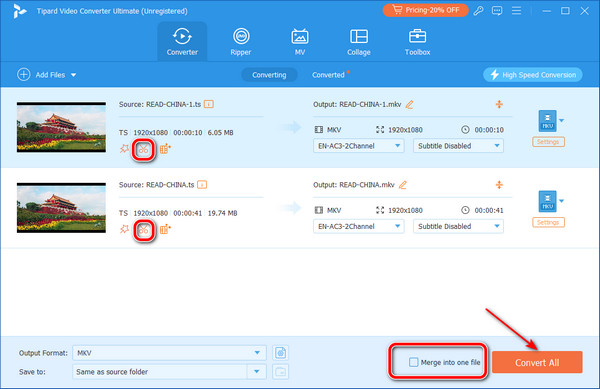Open the Output Format MKV dropdown
The width and height of the screenshot is (600, 389).
click(x=169, y=353)
